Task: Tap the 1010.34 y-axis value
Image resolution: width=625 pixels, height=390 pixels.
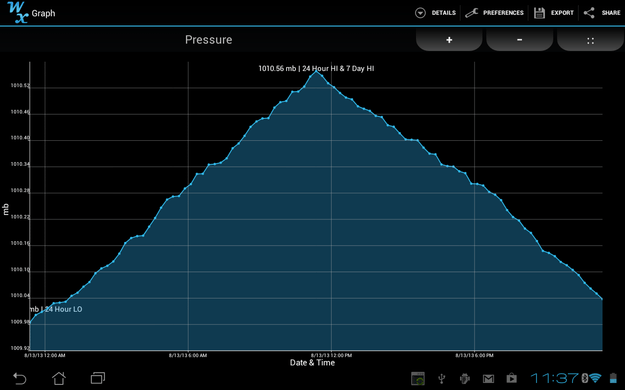Action: (20, 164)
